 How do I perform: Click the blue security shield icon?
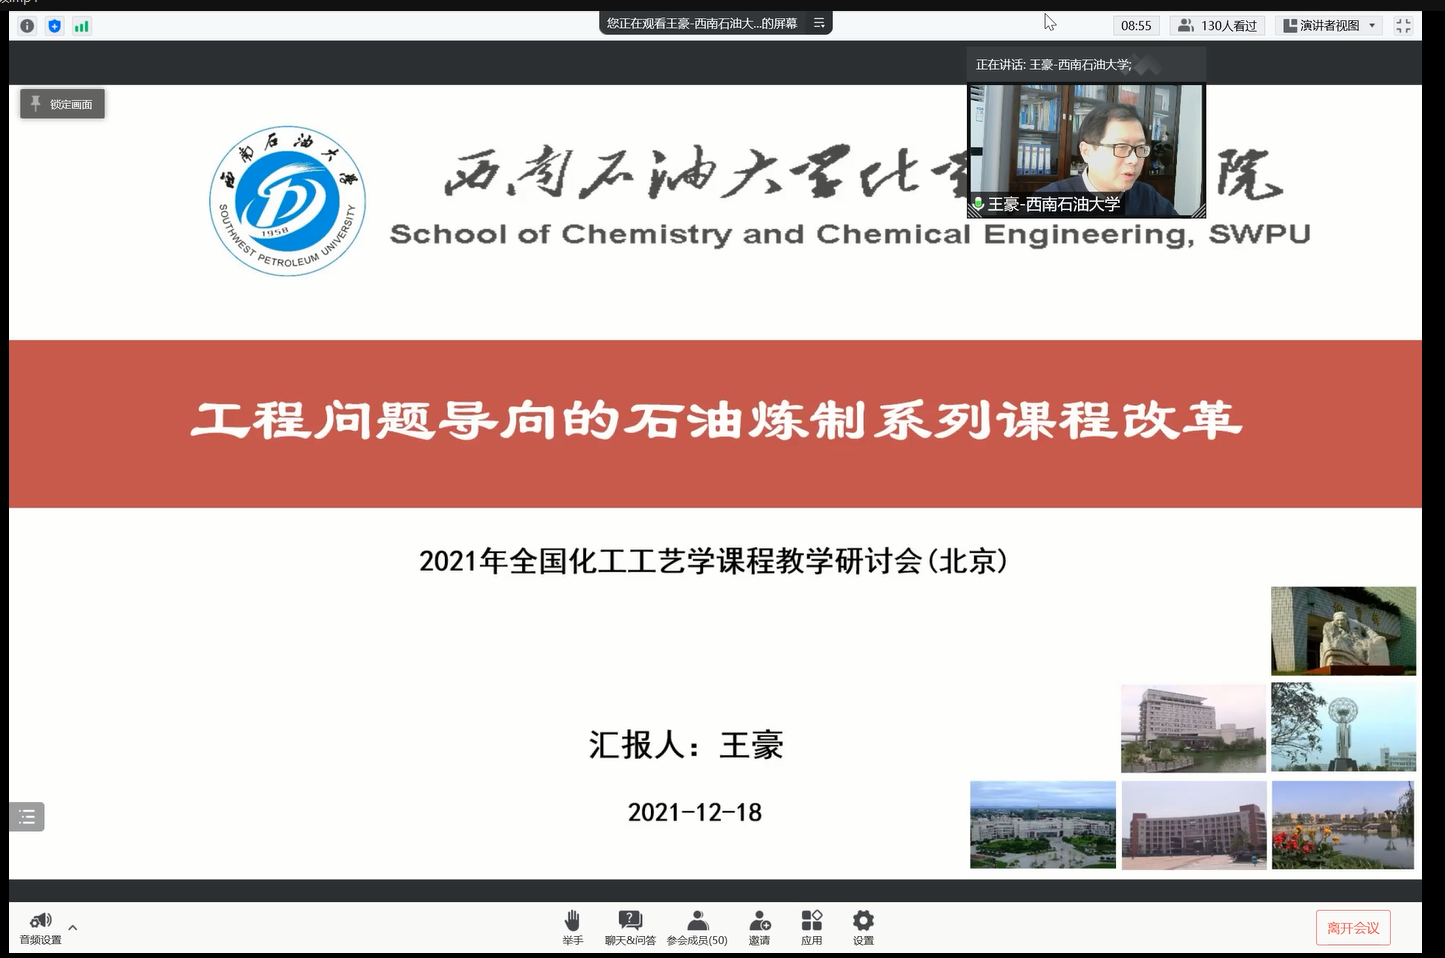(x=54, y=26)
